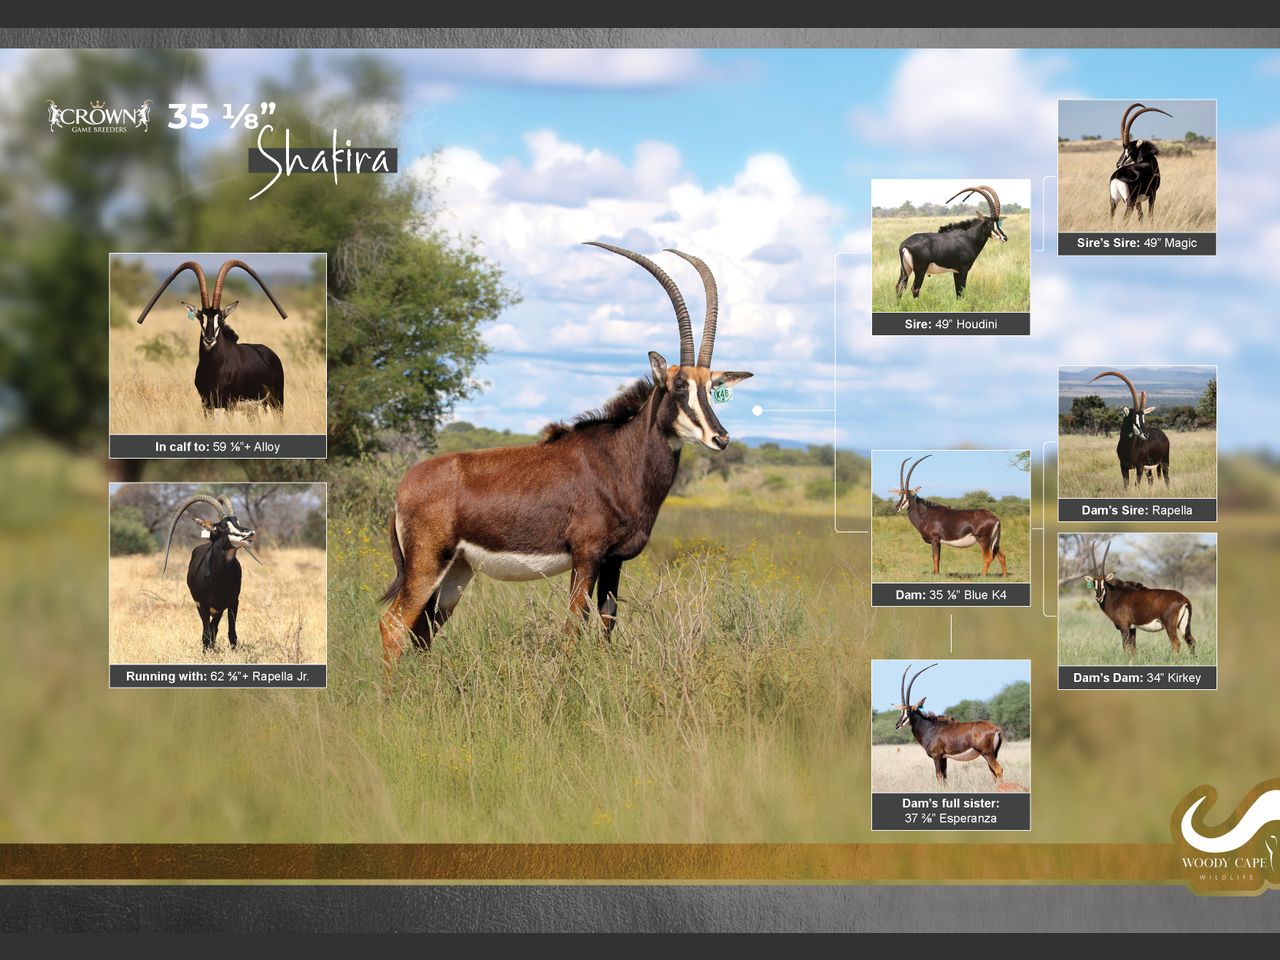Image resolution: width=1280 pixels, height=960 pixels.
Task: Select the Shakira name title
Action: 322,160
